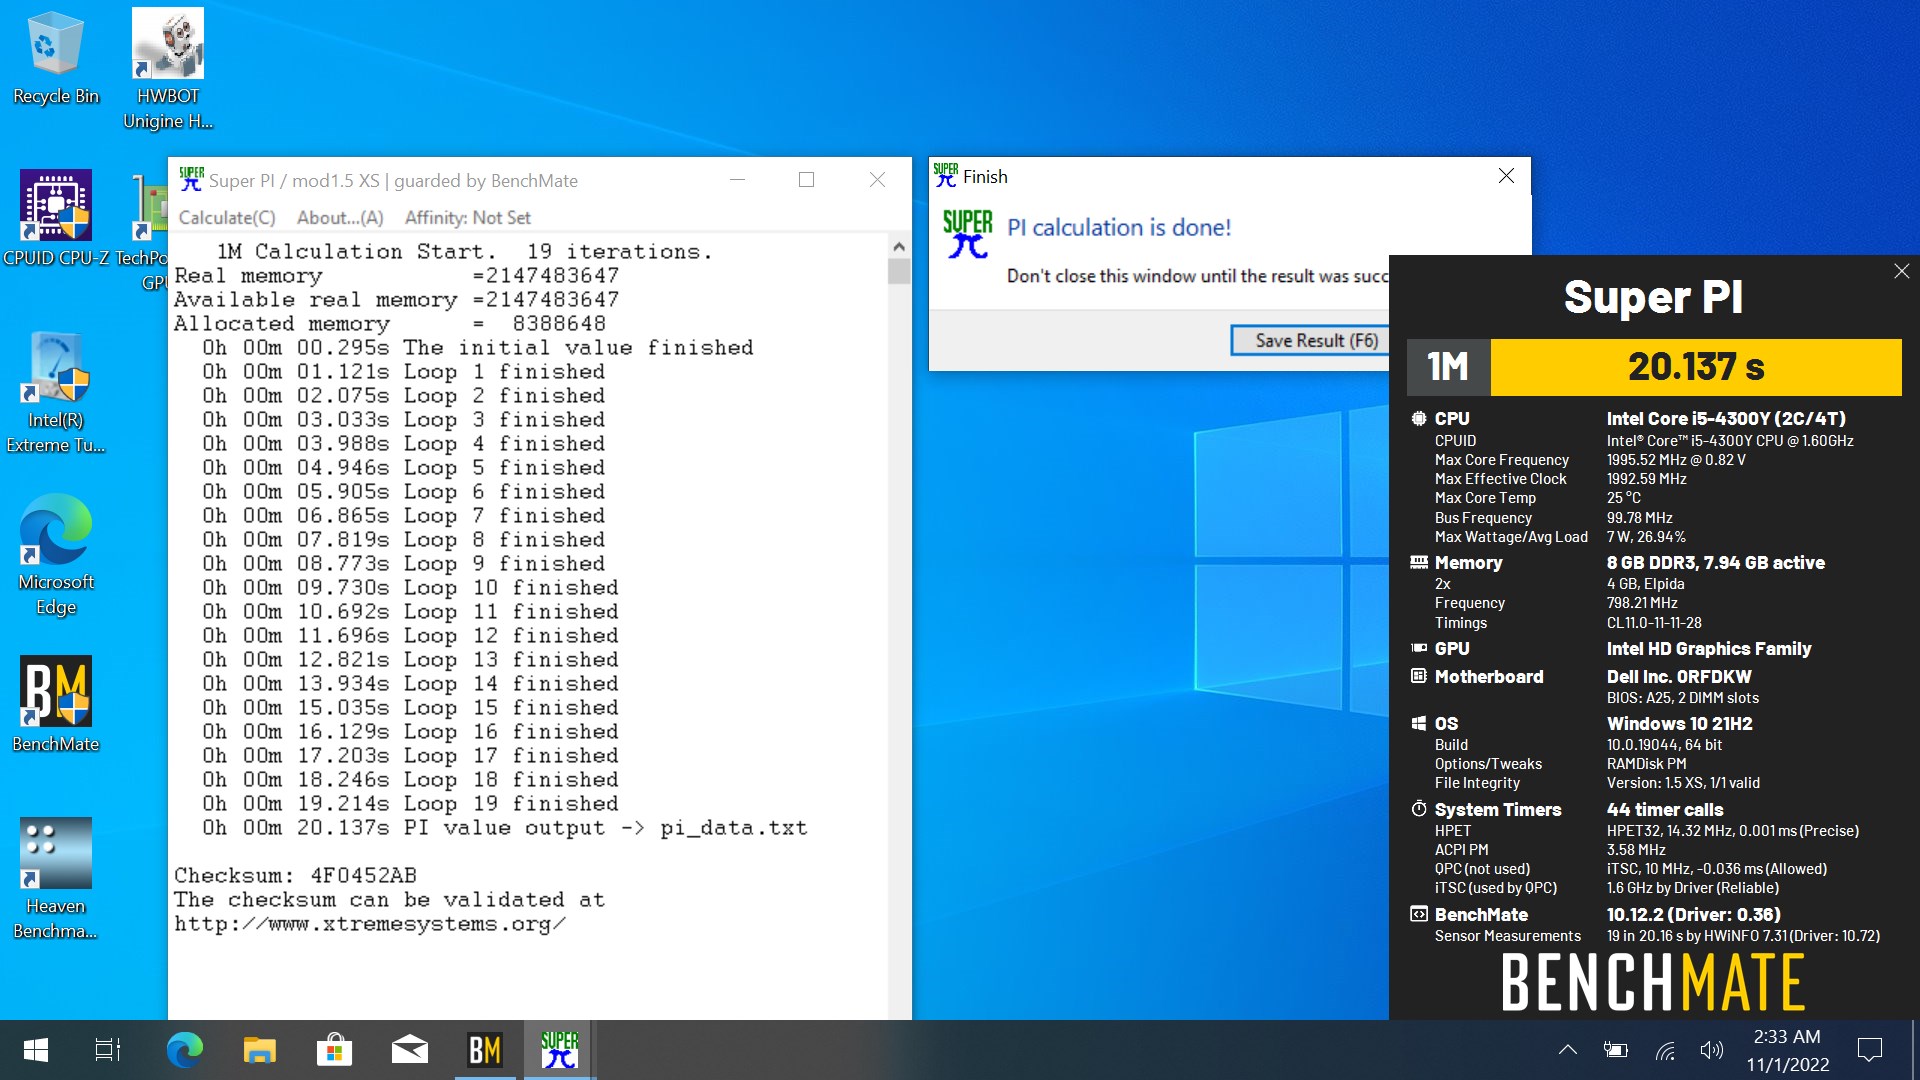
Task: Close the Super PI window
Action: tap(877, 180)
